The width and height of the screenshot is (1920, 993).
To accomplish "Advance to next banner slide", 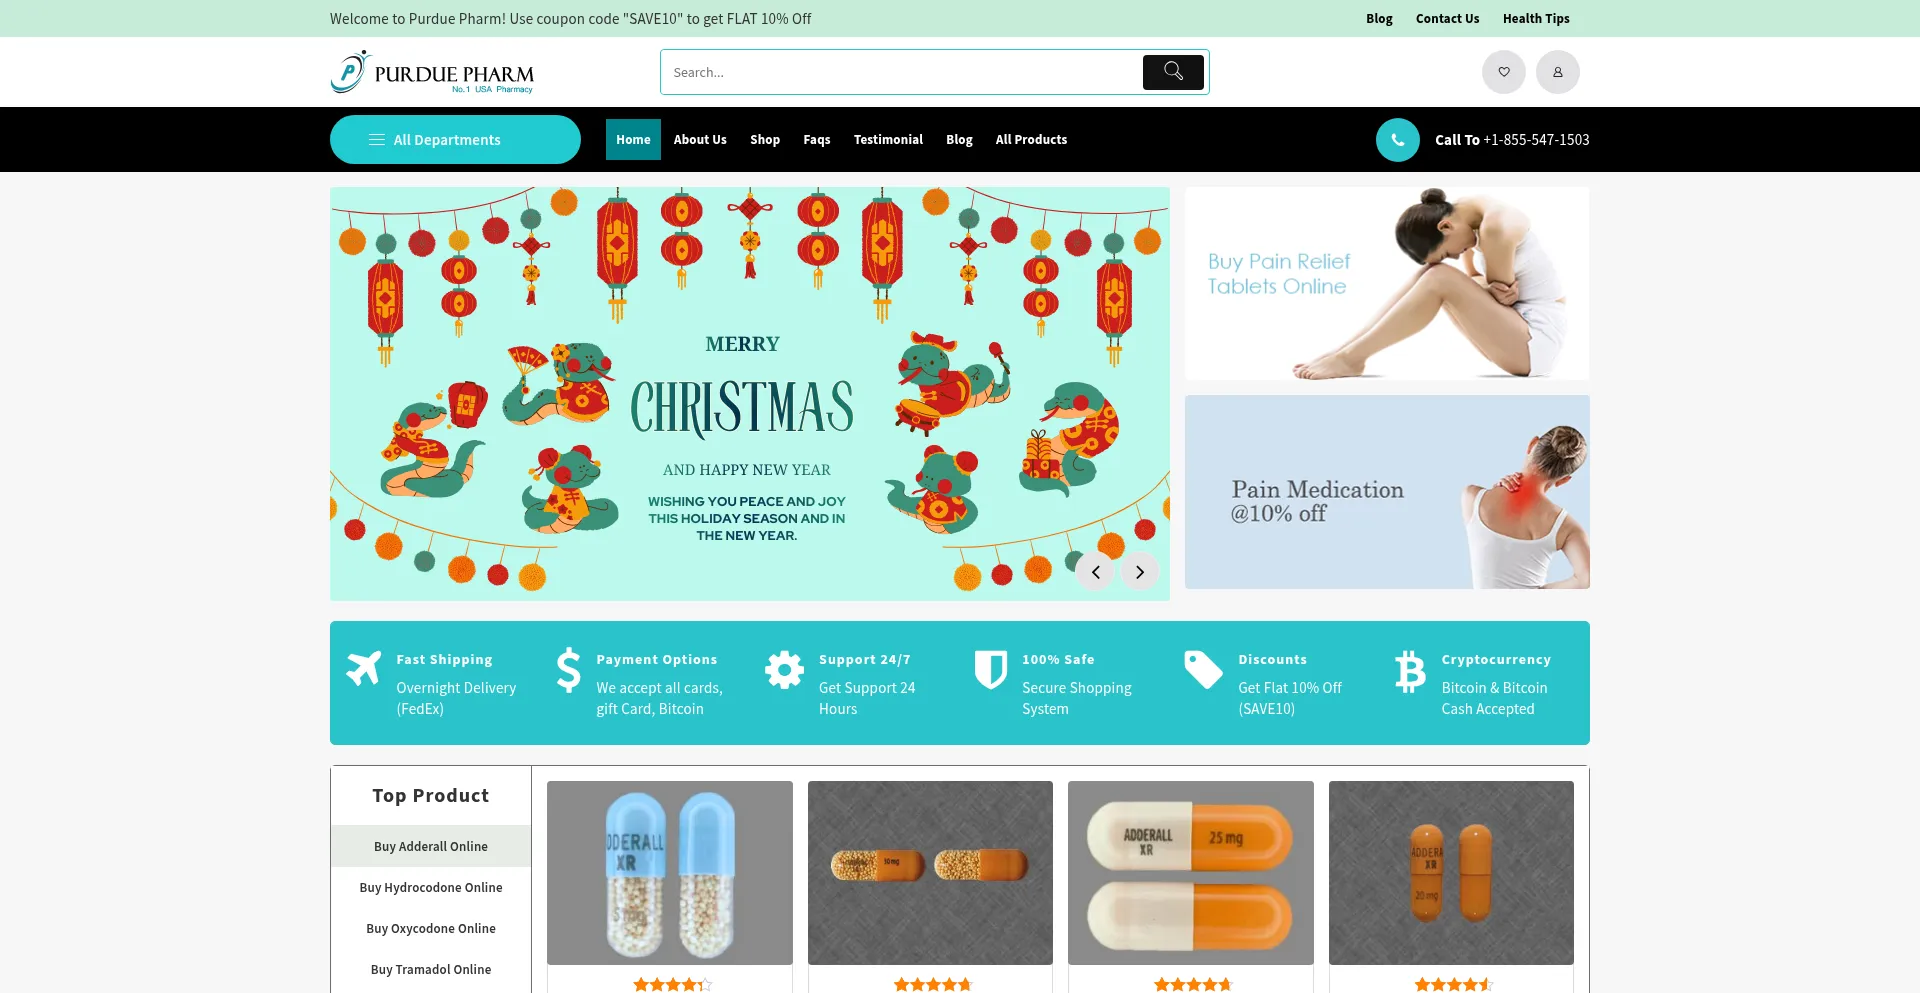I will (1139, 572).
